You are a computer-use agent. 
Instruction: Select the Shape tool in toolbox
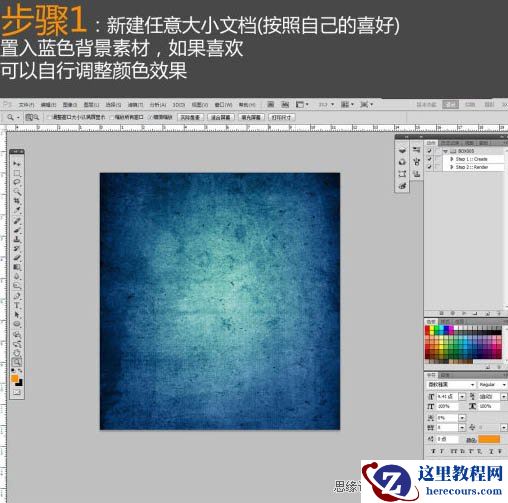pos(17,324)
